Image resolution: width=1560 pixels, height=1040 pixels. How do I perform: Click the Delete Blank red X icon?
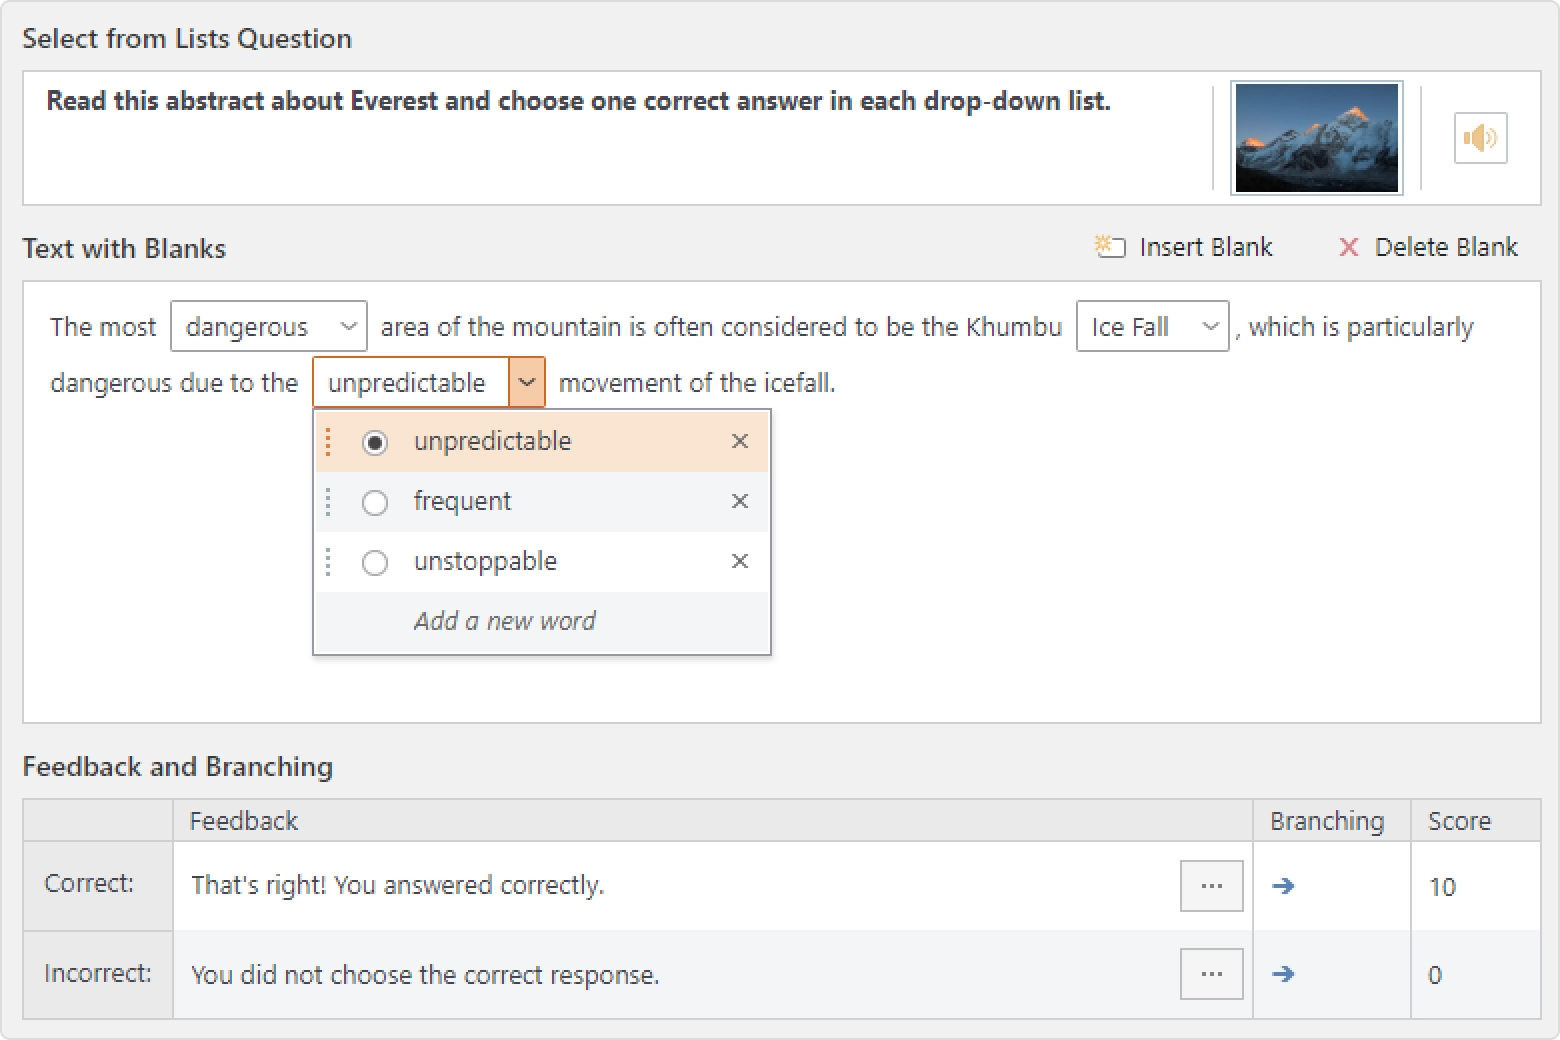pos(1349,247)
